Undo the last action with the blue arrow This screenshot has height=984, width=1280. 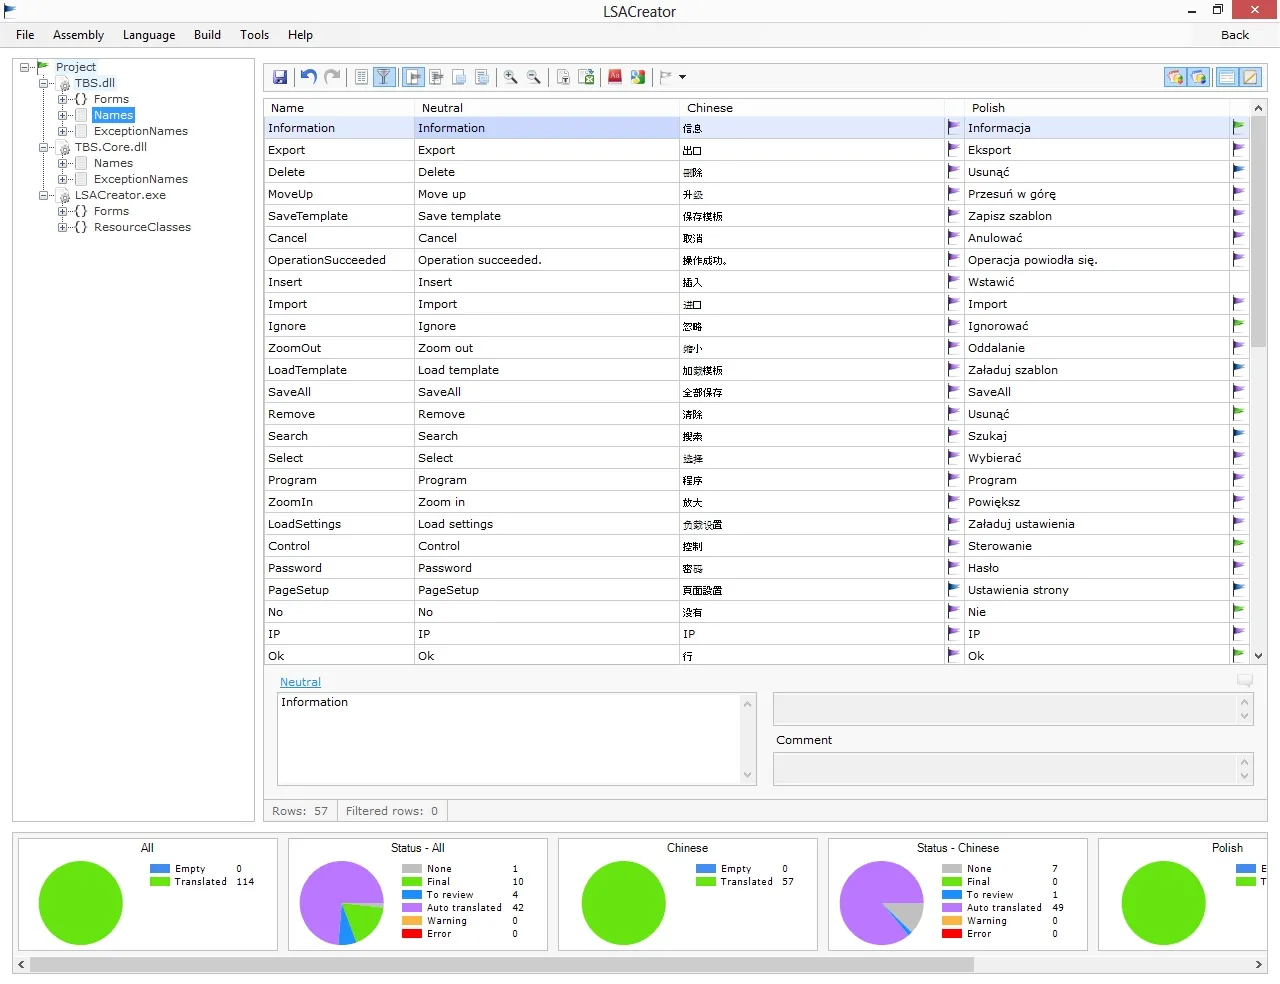point(309,77)
